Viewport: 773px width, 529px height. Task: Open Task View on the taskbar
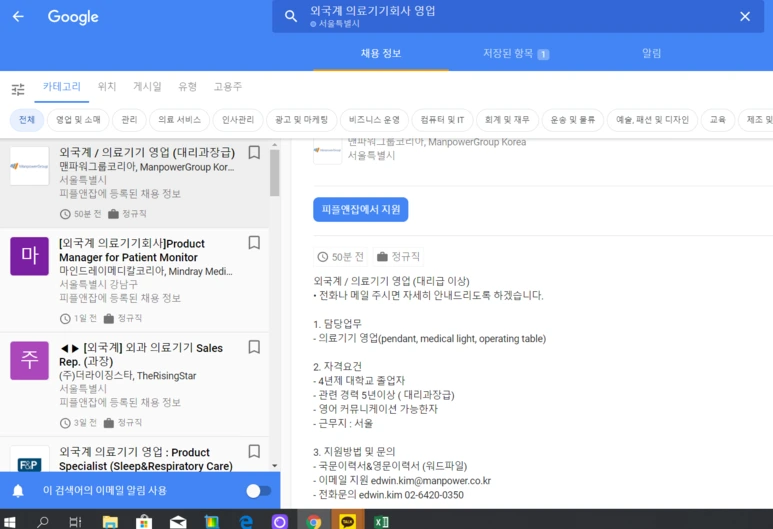click(x=75, y=521)
